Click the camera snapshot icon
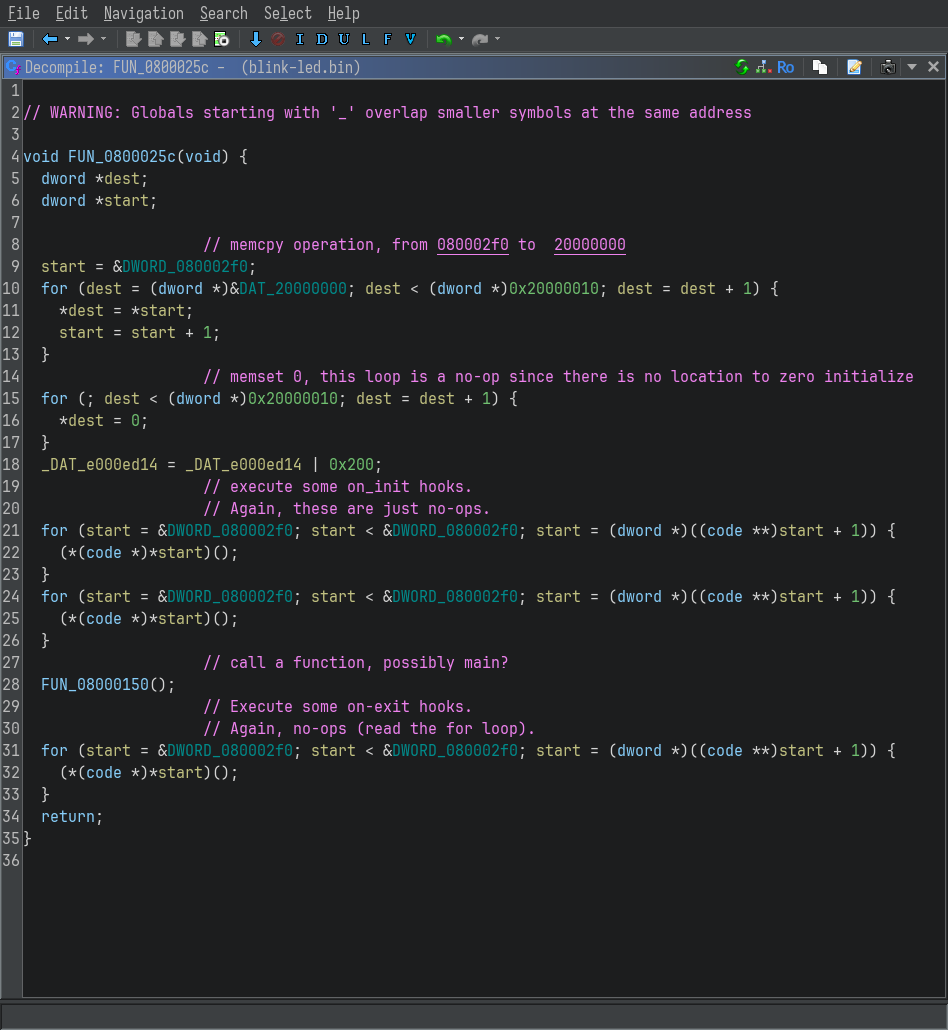 [887, 67]
